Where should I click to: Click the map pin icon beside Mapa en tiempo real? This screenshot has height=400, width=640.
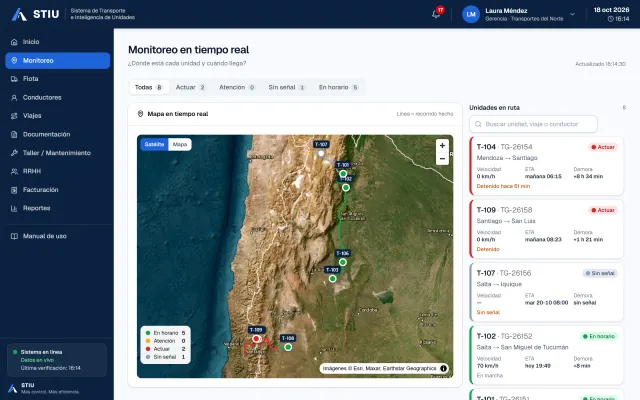[140, 114]
